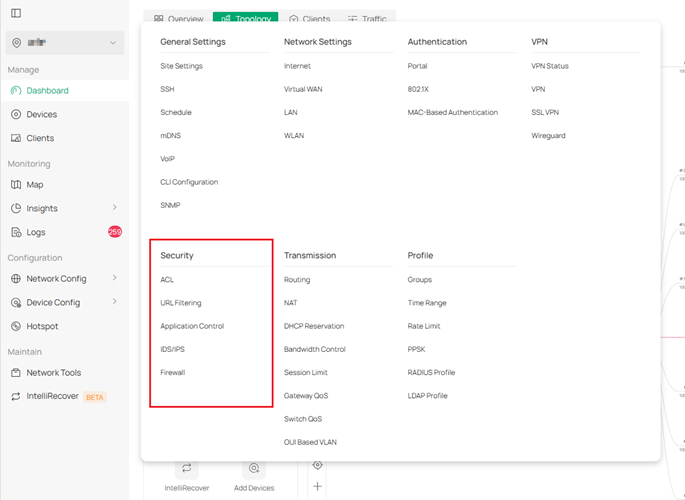This screenshot has height=500, width=685.
Task: Open DHCP Reservation
Action: (x=314, y=326)
